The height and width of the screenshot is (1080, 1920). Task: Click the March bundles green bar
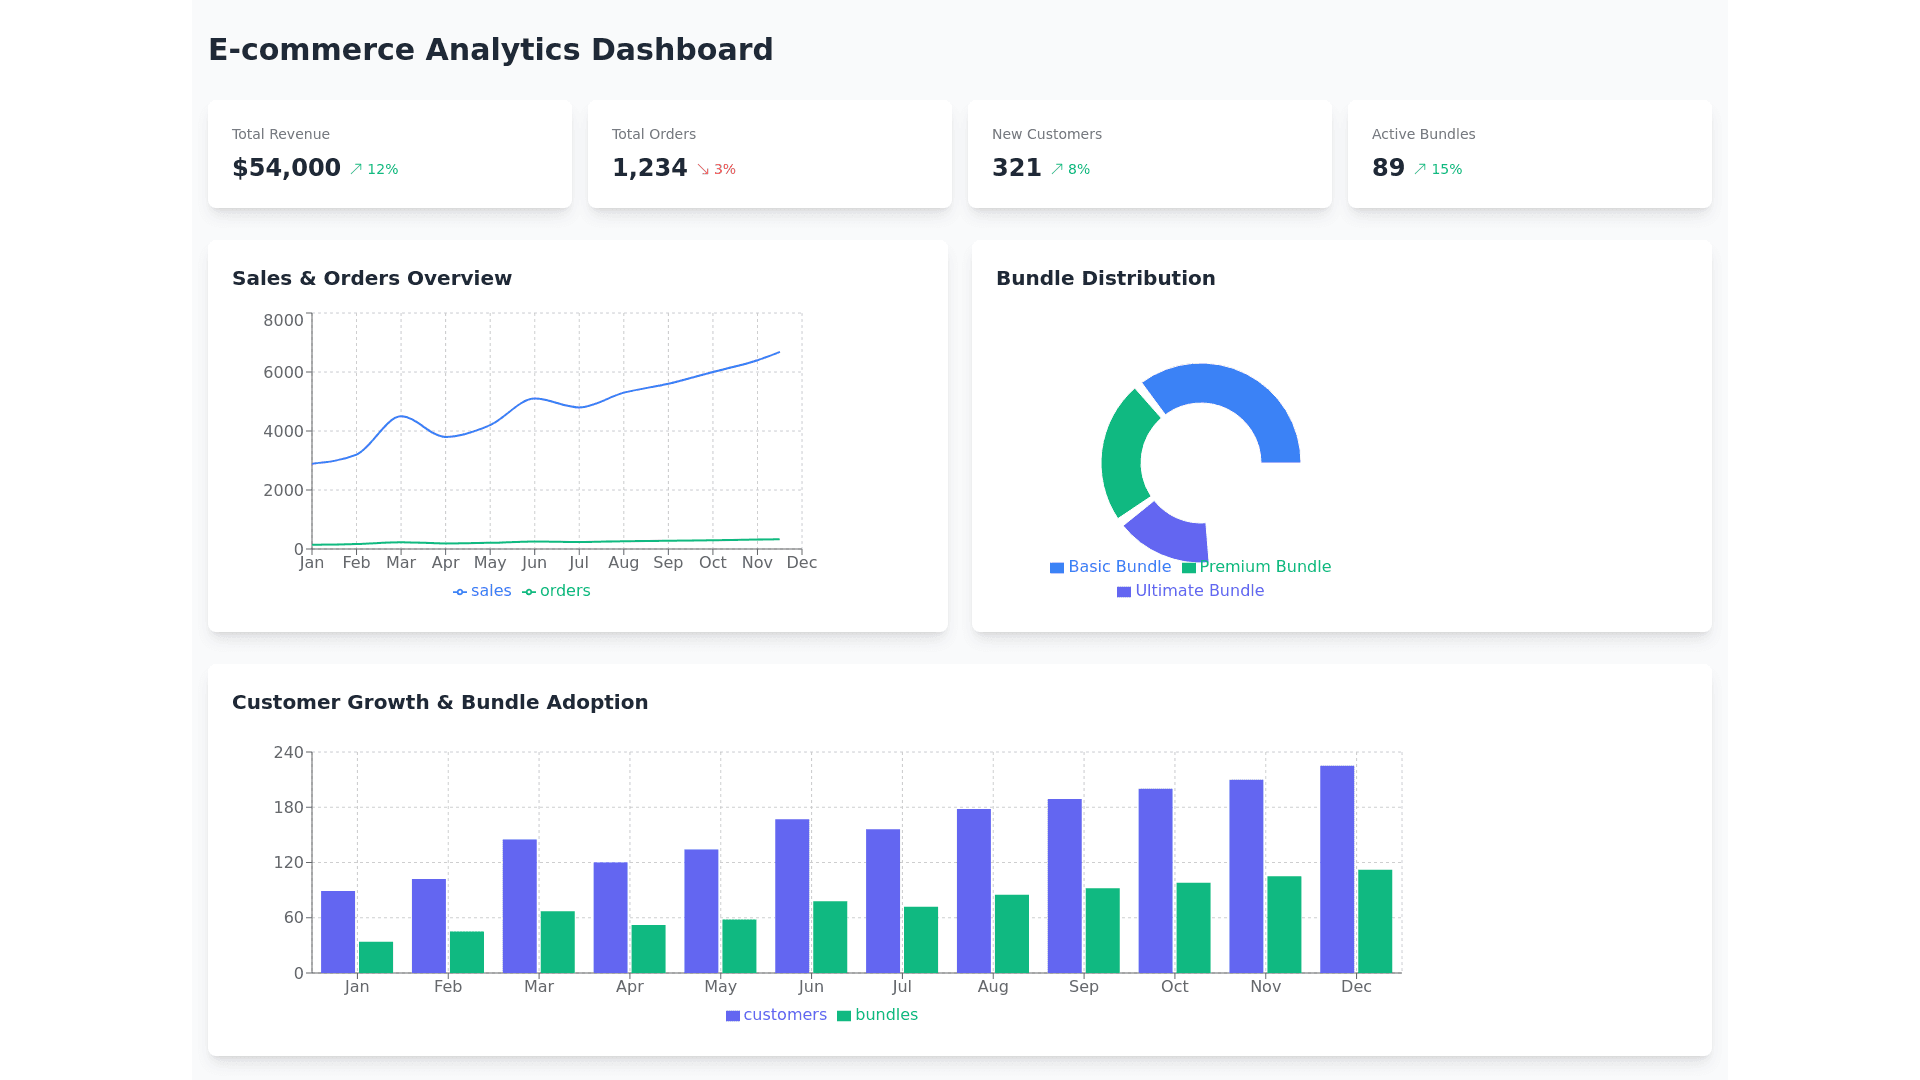[x=558, y=942]
